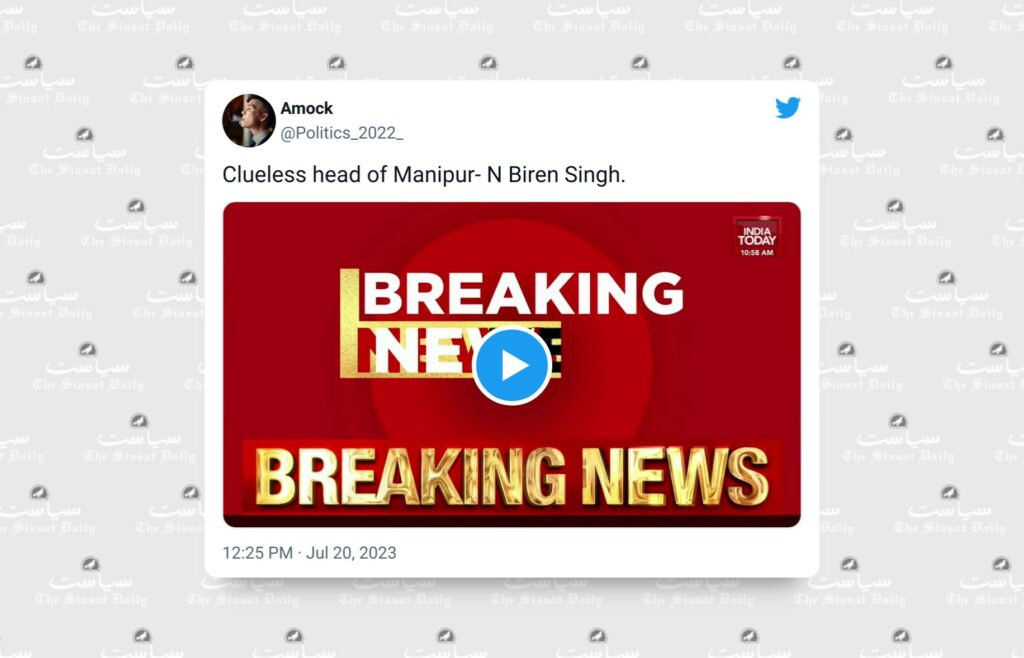
Task: Click the name N Biren Singh in tweet
Action: [x=556, y=175]
